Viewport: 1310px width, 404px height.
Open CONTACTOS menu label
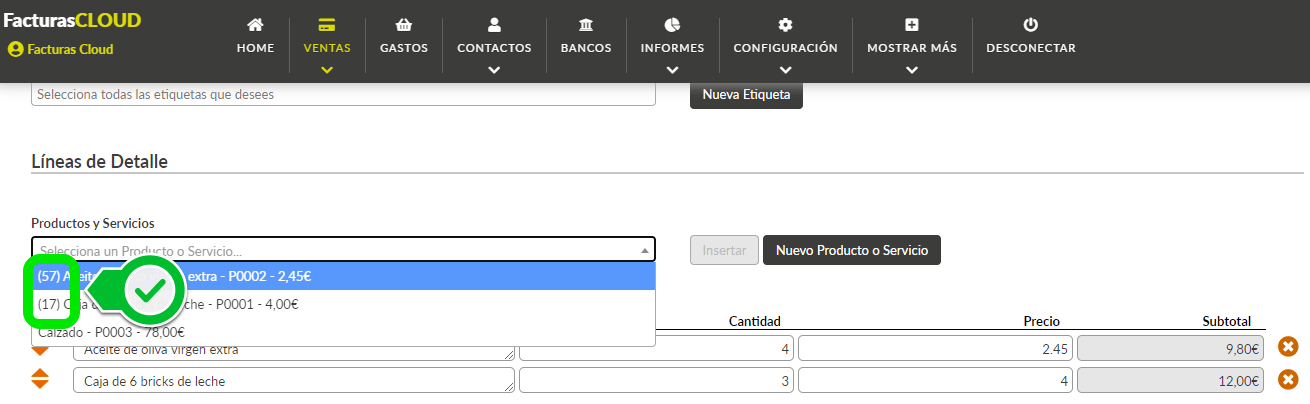[494, 48]
